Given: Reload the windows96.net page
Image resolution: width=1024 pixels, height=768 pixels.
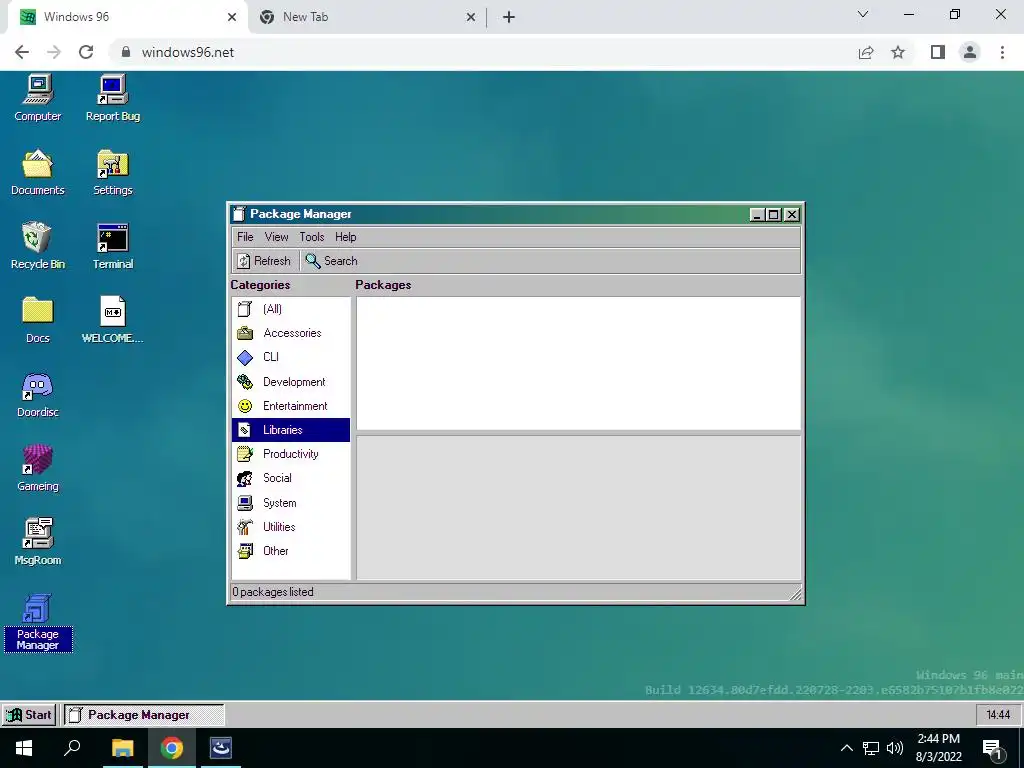Looking at the screenshot, I should coord(86,52).
